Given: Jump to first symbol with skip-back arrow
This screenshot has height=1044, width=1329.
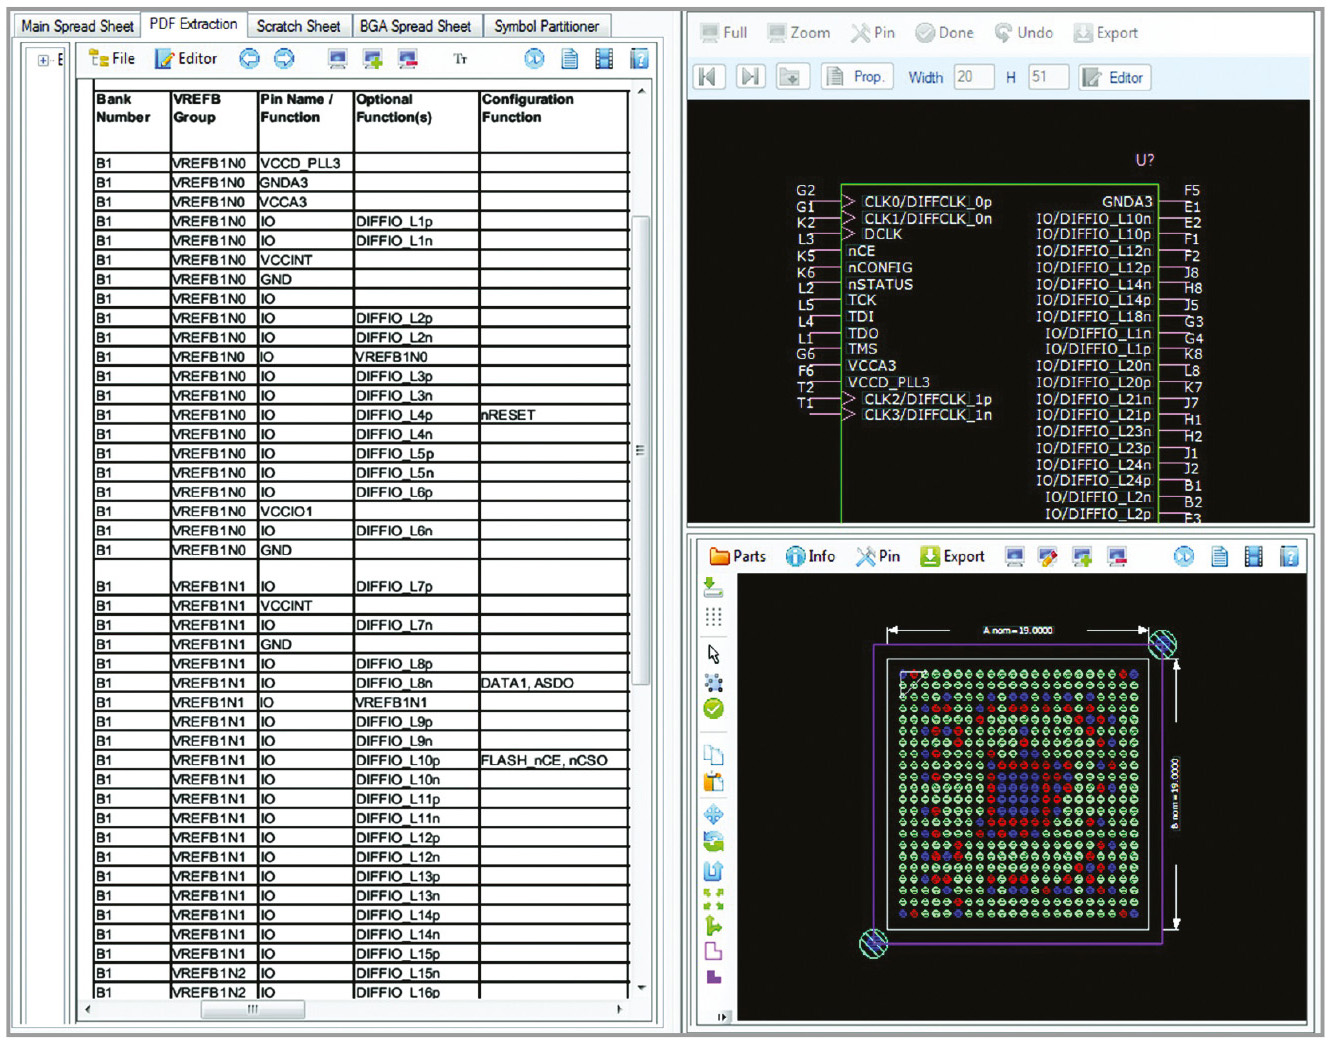Looking at the screenshot, I should click(x=708, y=77).
